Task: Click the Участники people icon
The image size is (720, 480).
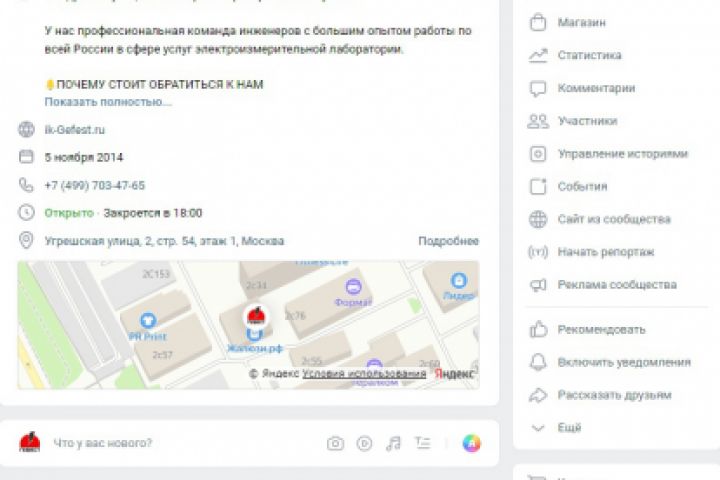Action: pyautogui.click(x=538, y=121)
